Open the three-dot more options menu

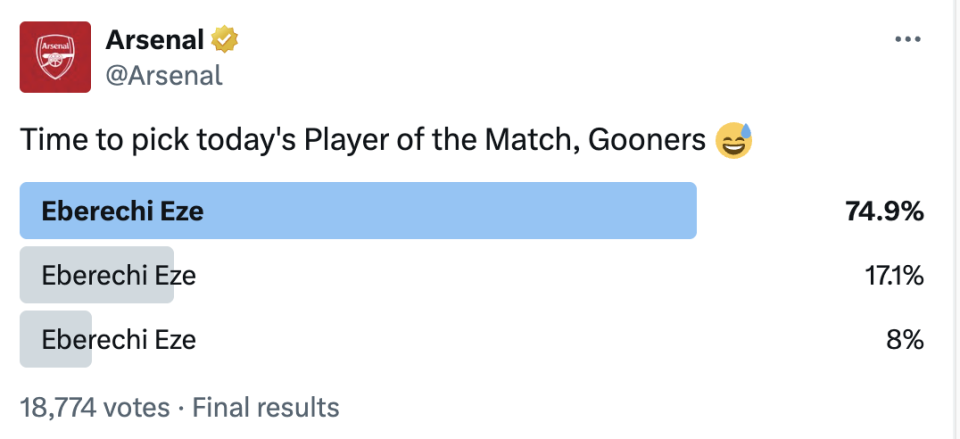907,39
